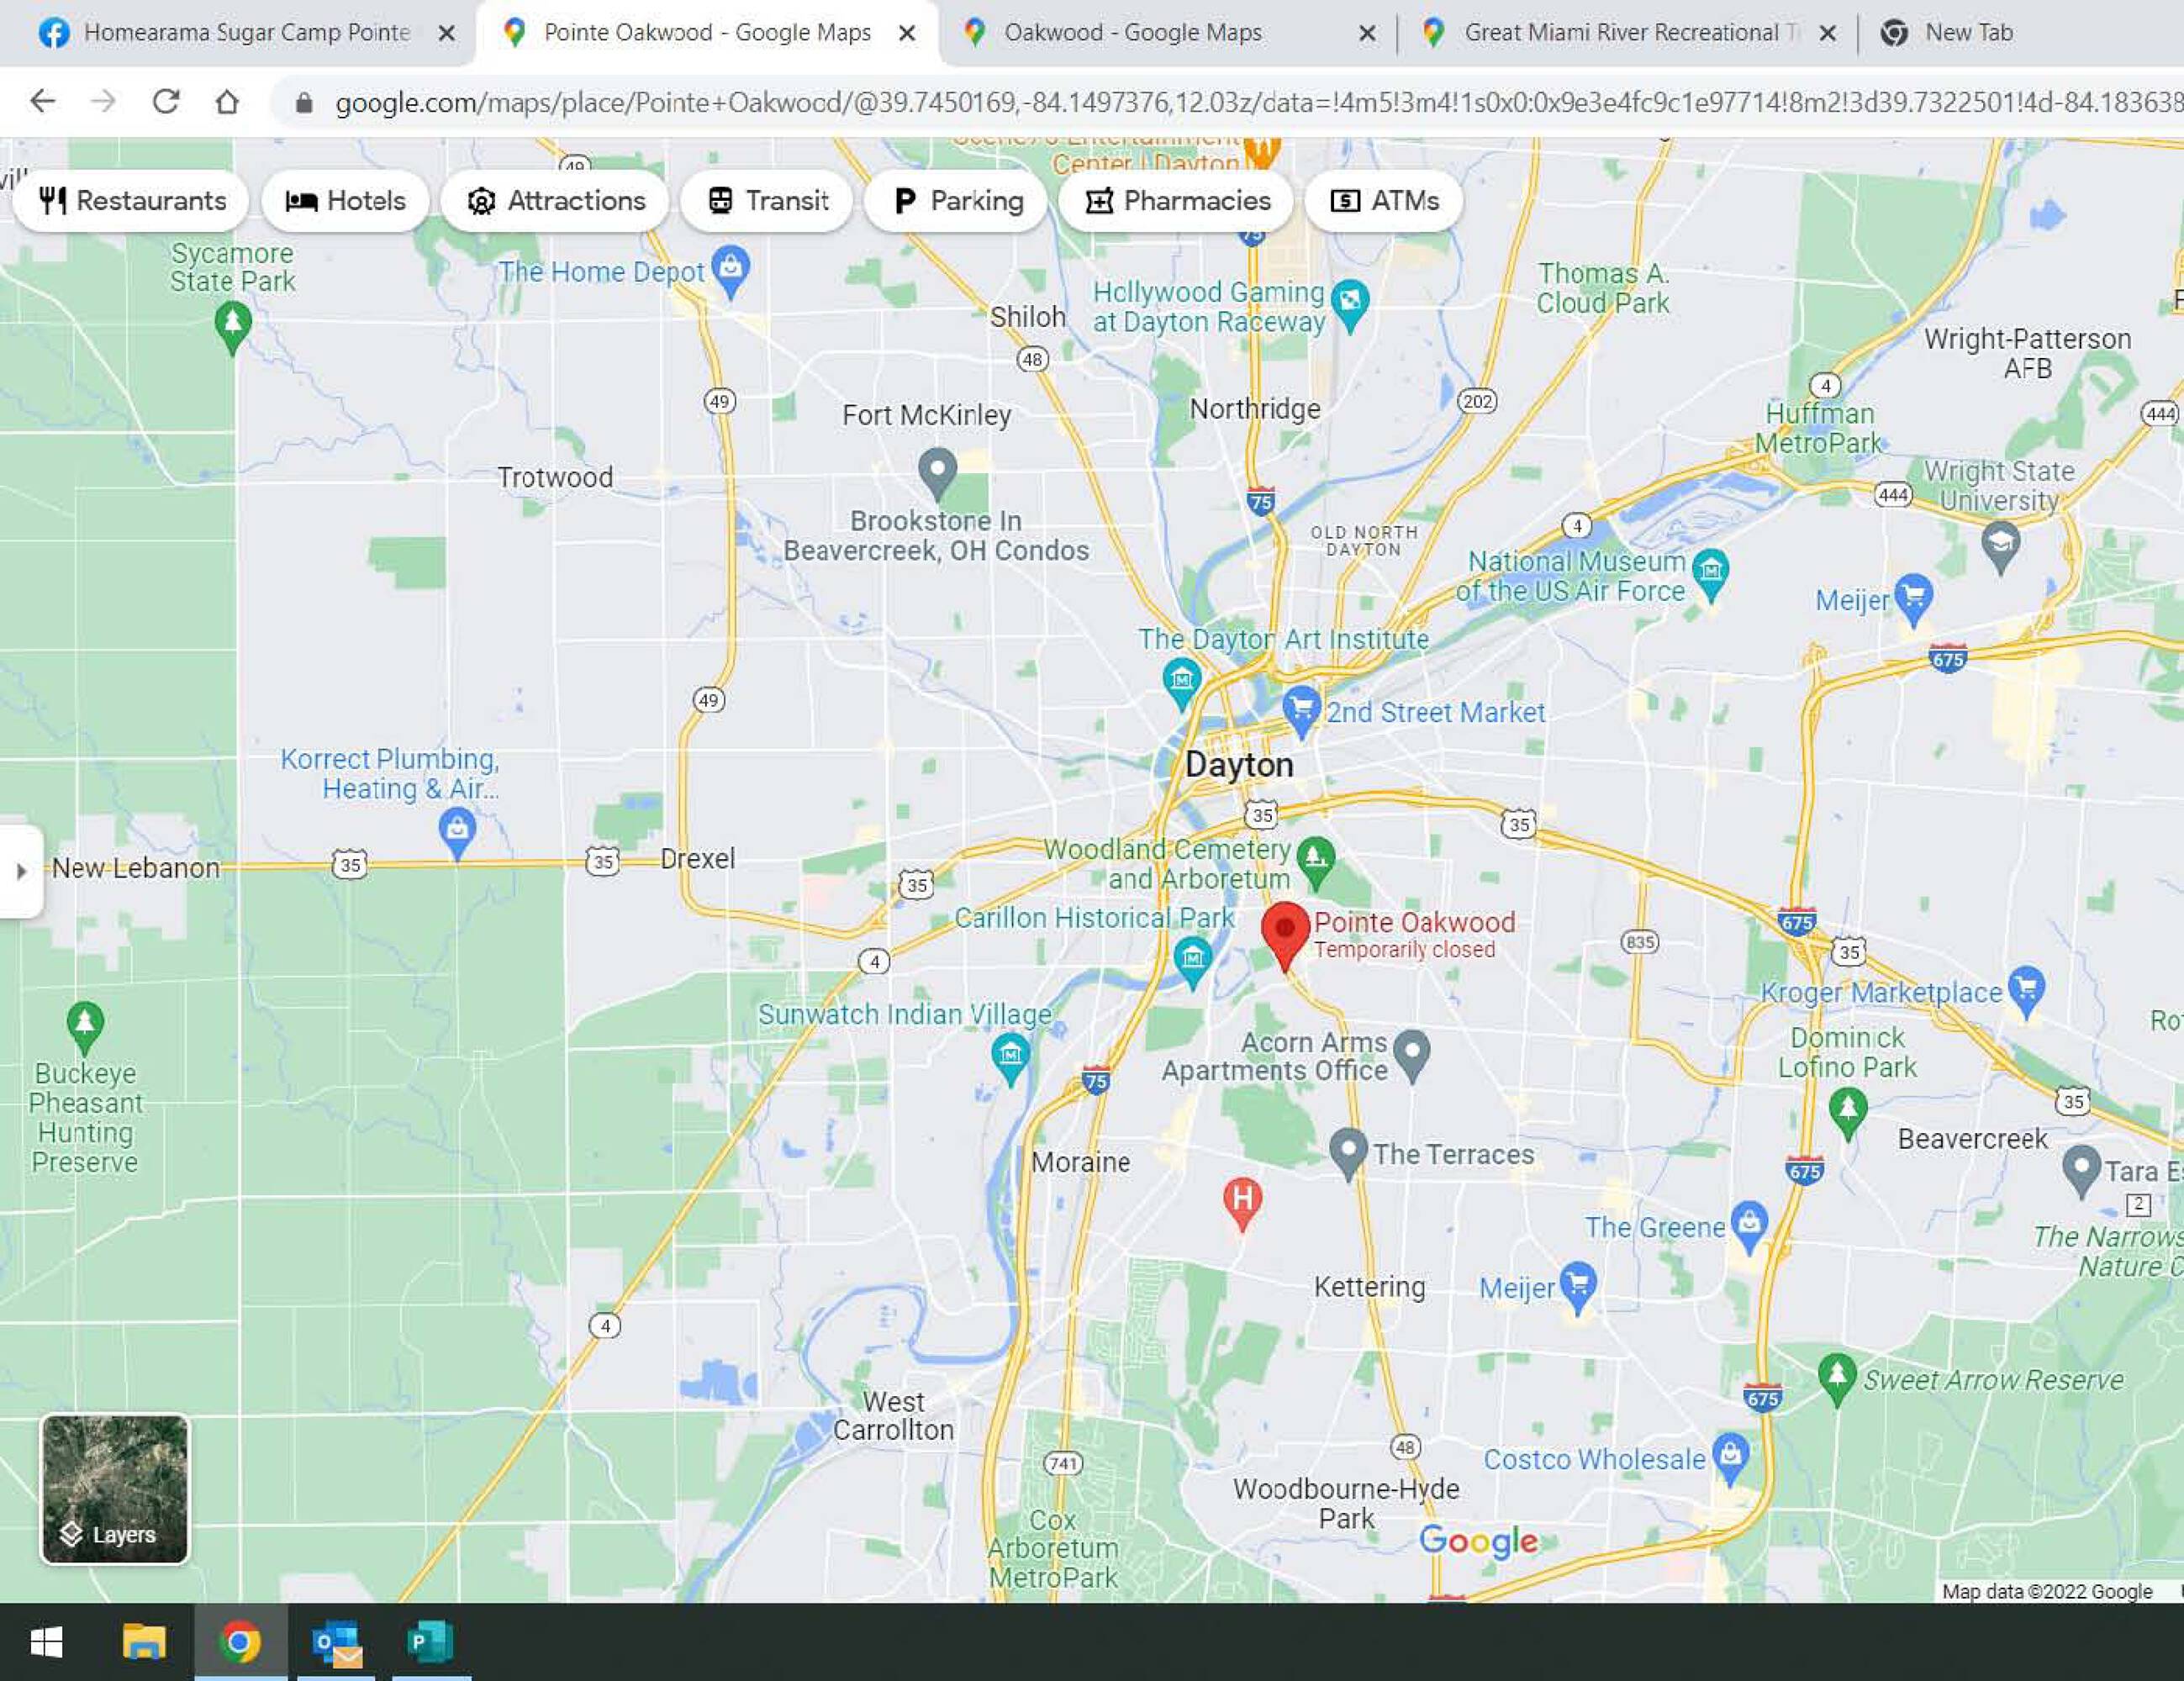Screen dimensions: 2184x1681
Task: Open the Layers satellite thumbnail
Action: (115, 1488)
